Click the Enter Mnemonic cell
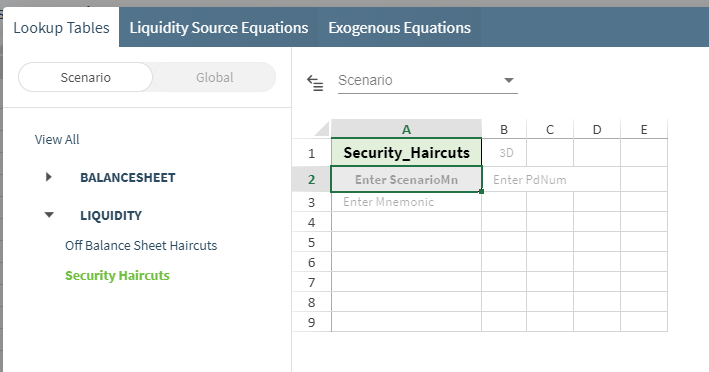 [x=406, y=202]
